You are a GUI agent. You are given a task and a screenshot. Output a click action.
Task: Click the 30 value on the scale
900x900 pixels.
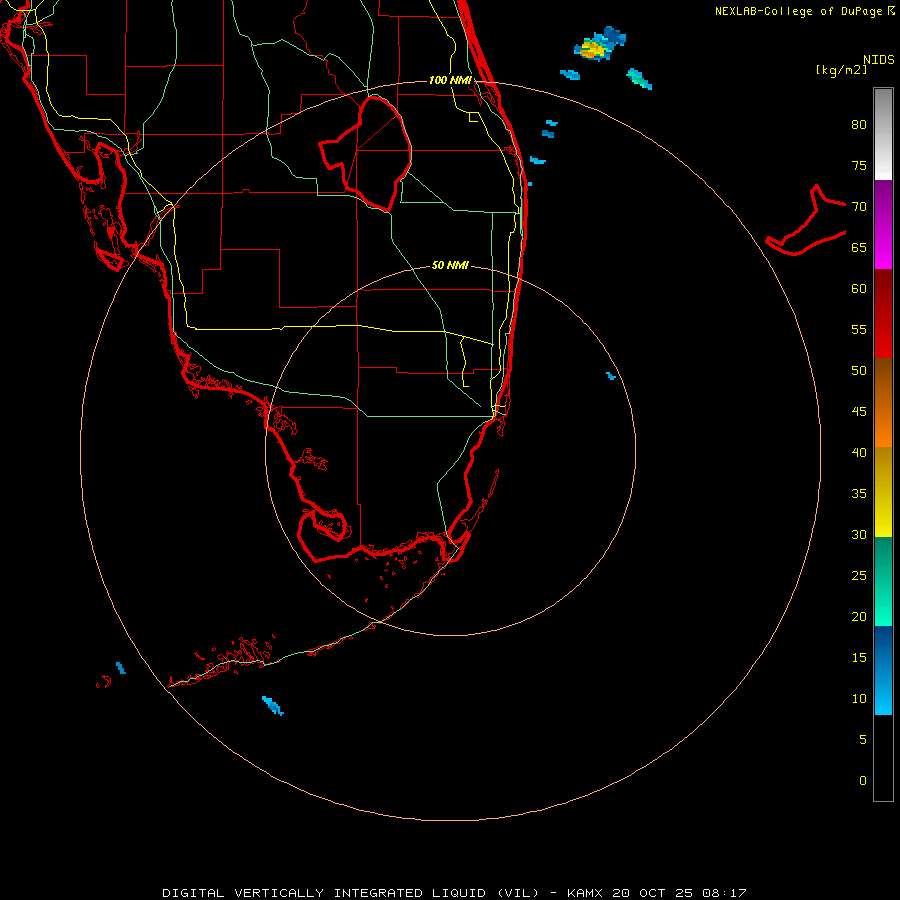click(x=859, y=534)
